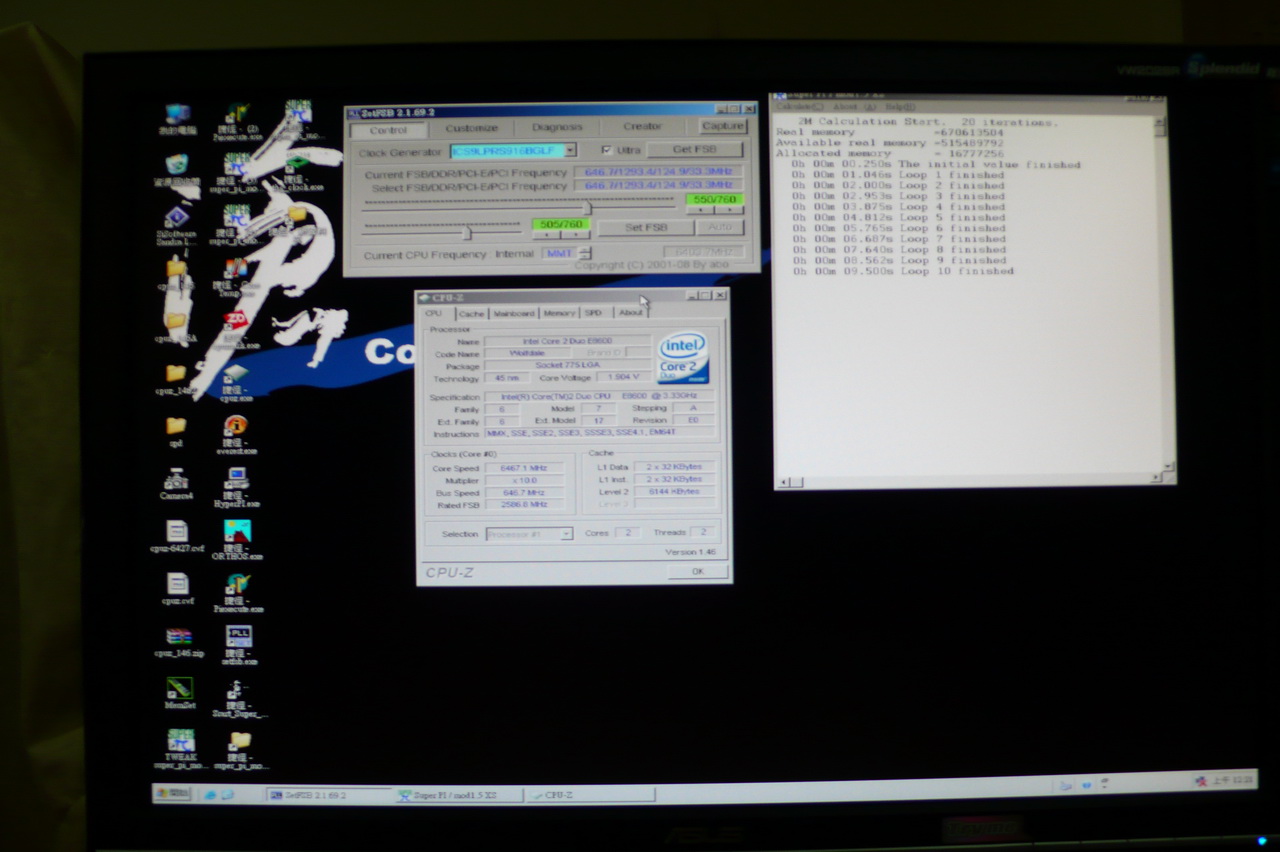Click the upper FSB slider handle

pyautogui.click(x=587, y=207)
